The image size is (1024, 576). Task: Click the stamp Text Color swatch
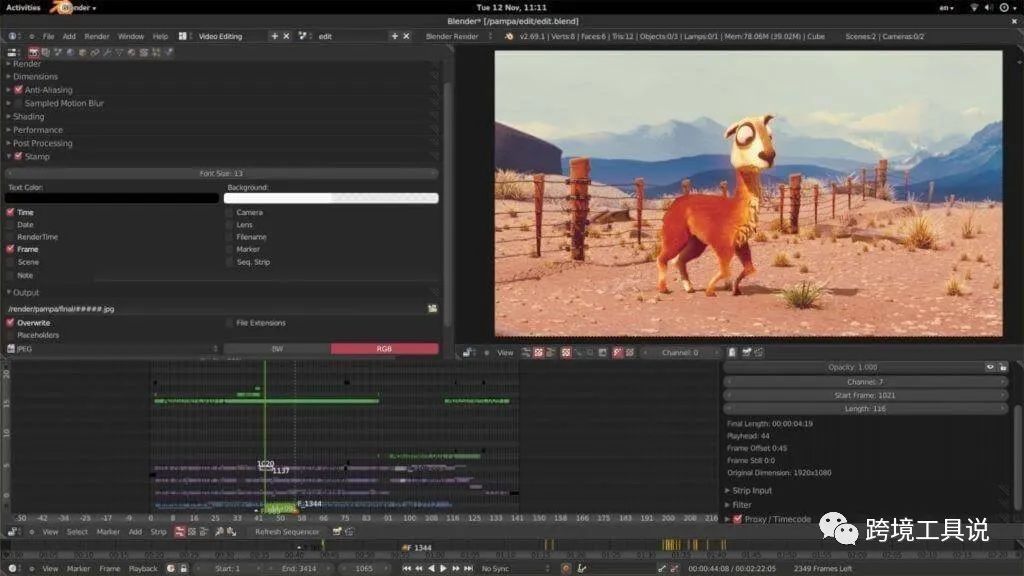click(x=112, y=198)
